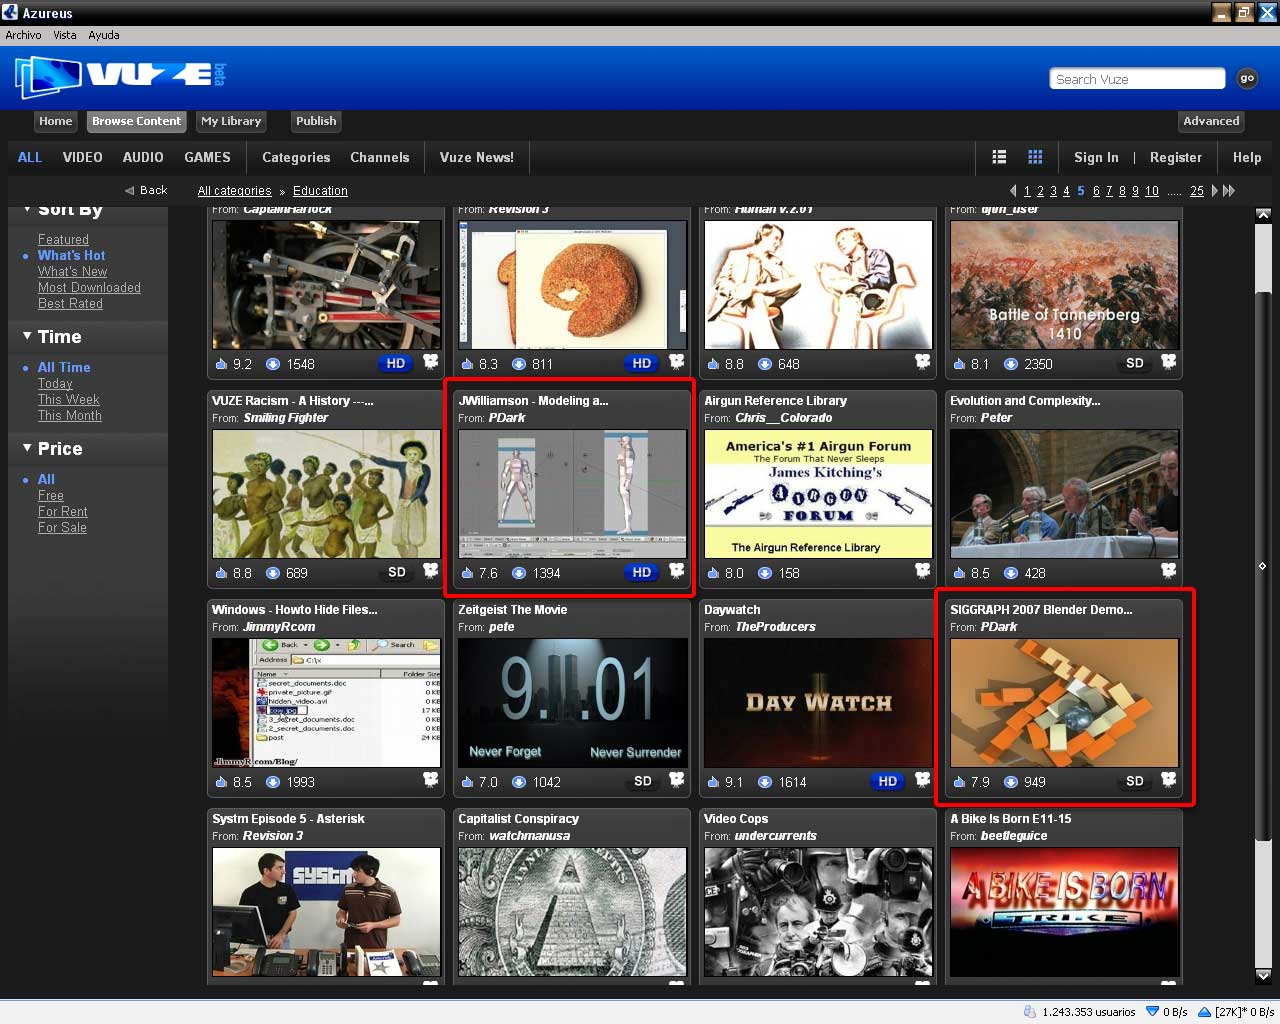The height and width of the screenshot is (1024, 1280).
Task: Click camera icon on Evolution and Complexity card
Action: 1168,571
